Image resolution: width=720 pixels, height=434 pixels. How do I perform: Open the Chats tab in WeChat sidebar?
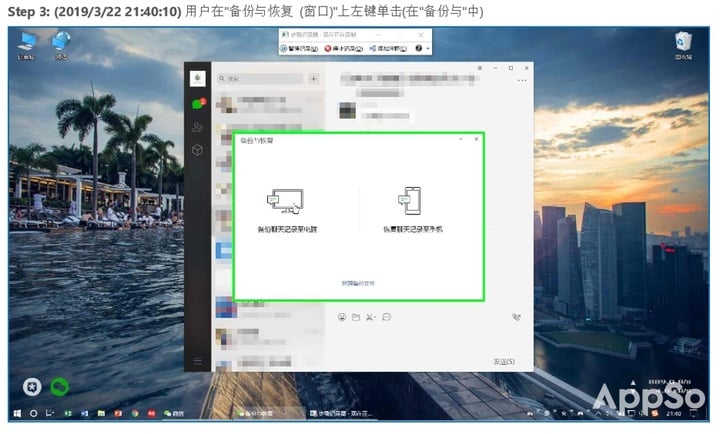[198, 104]
